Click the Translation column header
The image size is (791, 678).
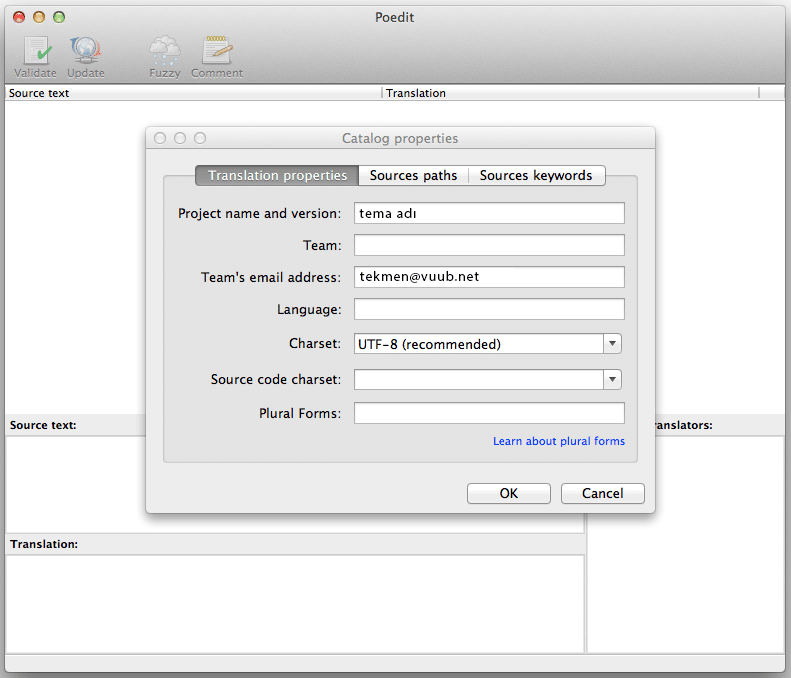click(570, 93)
